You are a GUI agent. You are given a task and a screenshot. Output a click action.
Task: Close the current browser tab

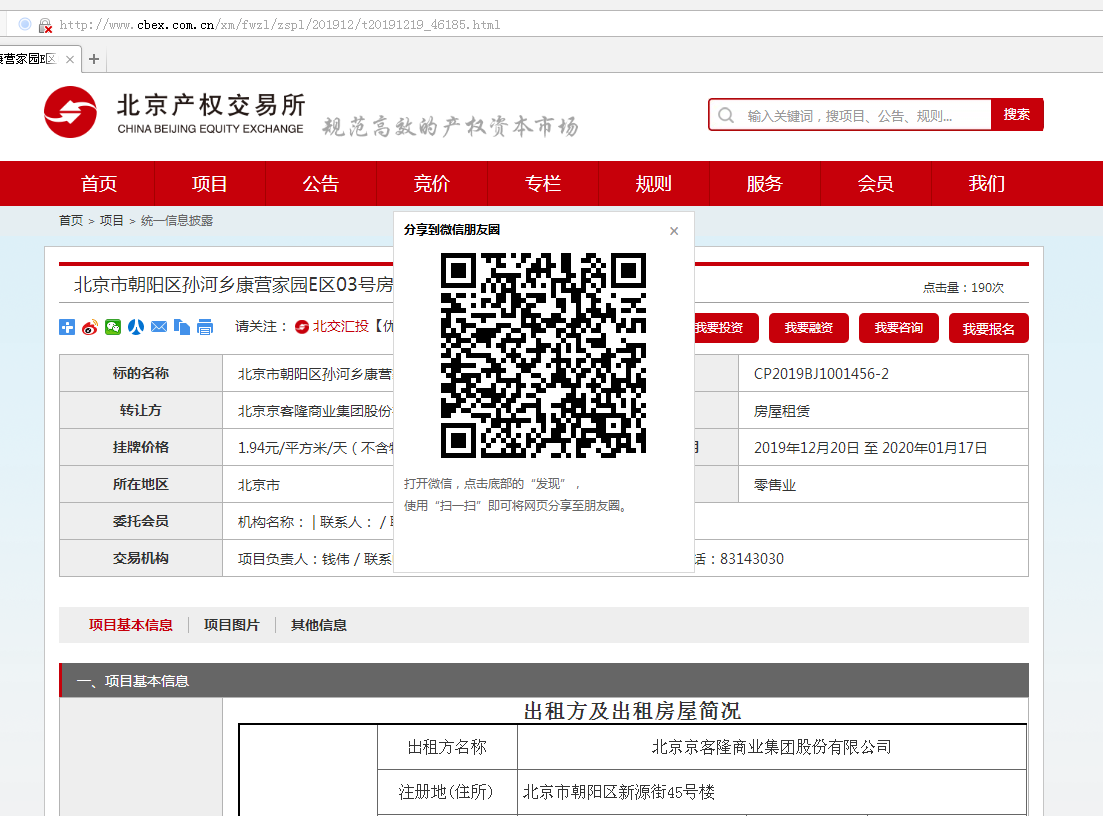point(70,59)
